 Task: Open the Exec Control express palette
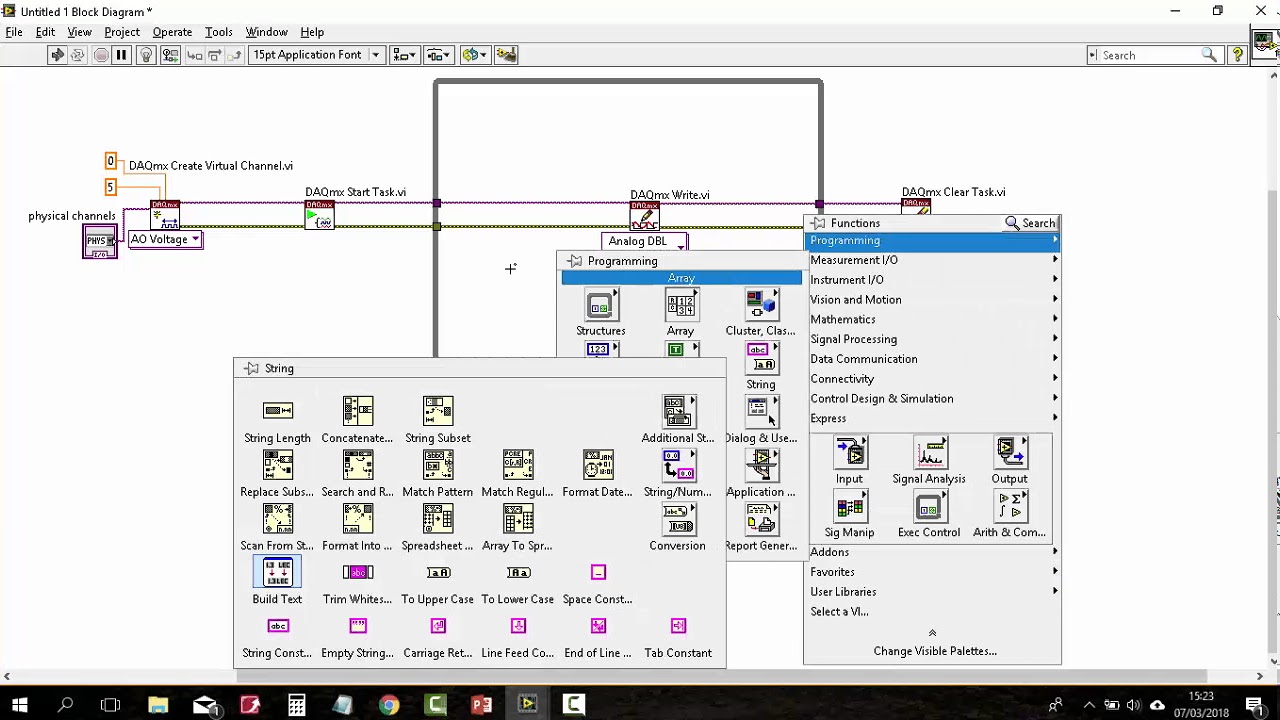[x=929, y=507]
